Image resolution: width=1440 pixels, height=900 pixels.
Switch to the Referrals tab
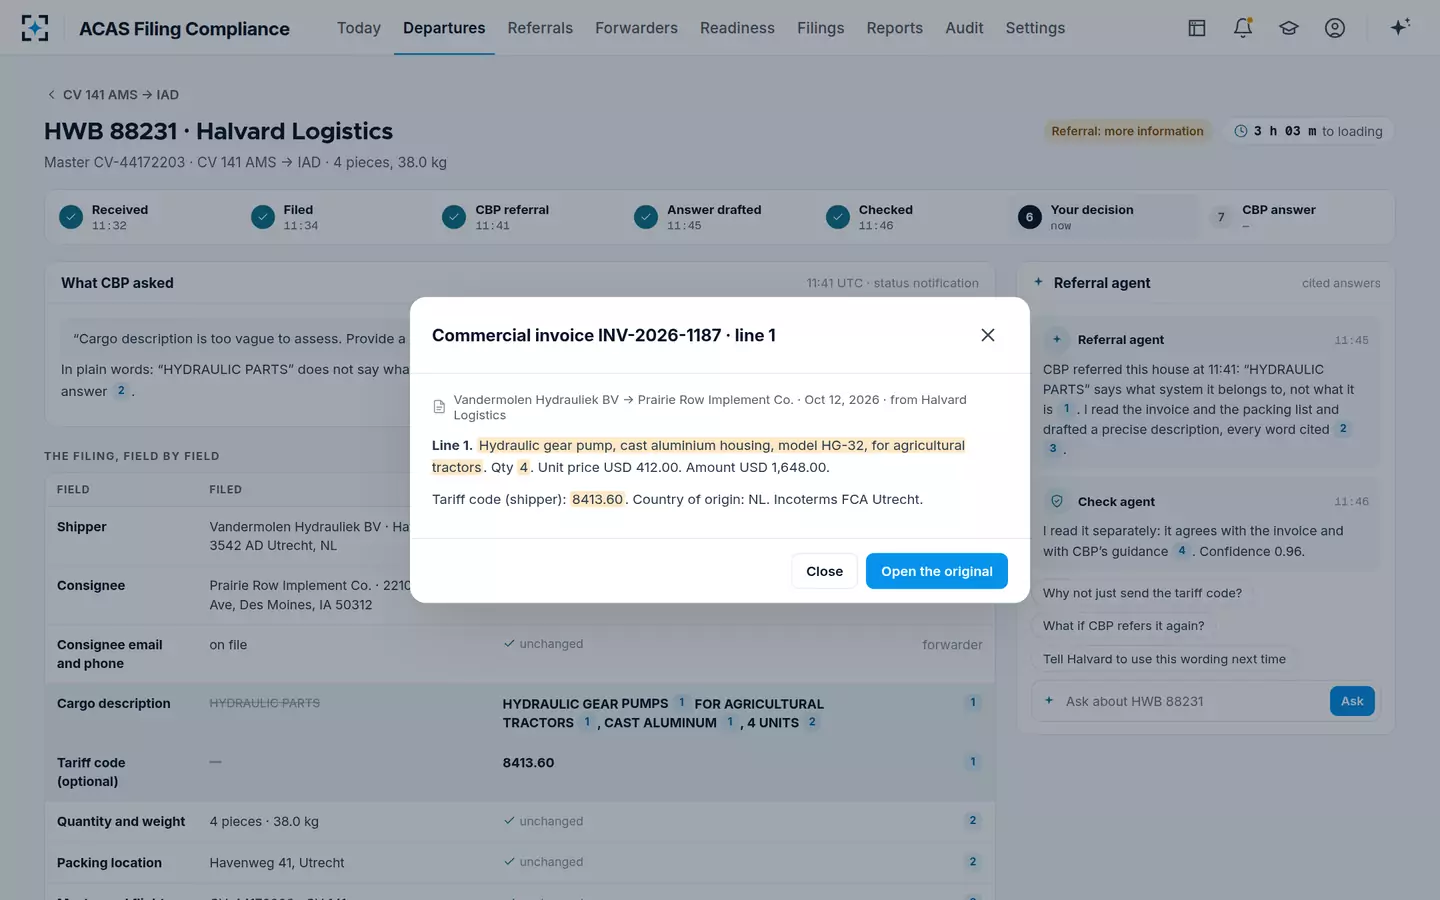540,28
